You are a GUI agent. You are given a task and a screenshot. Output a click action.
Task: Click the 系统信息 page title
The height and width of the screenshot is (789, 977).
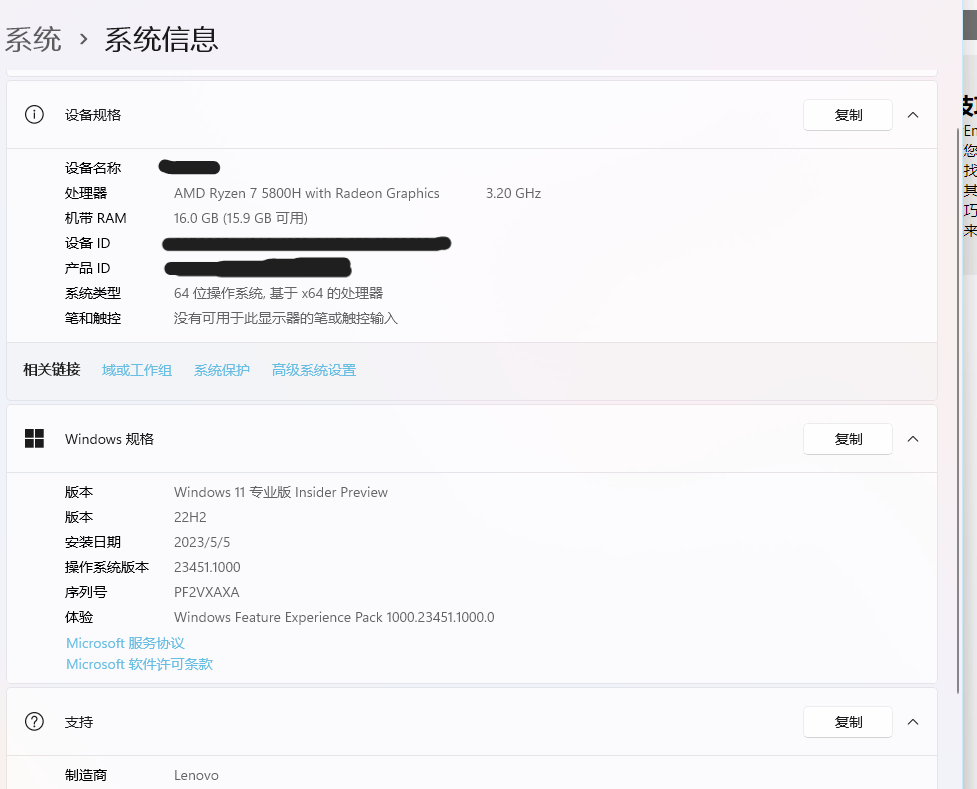(x=161, y=40)
